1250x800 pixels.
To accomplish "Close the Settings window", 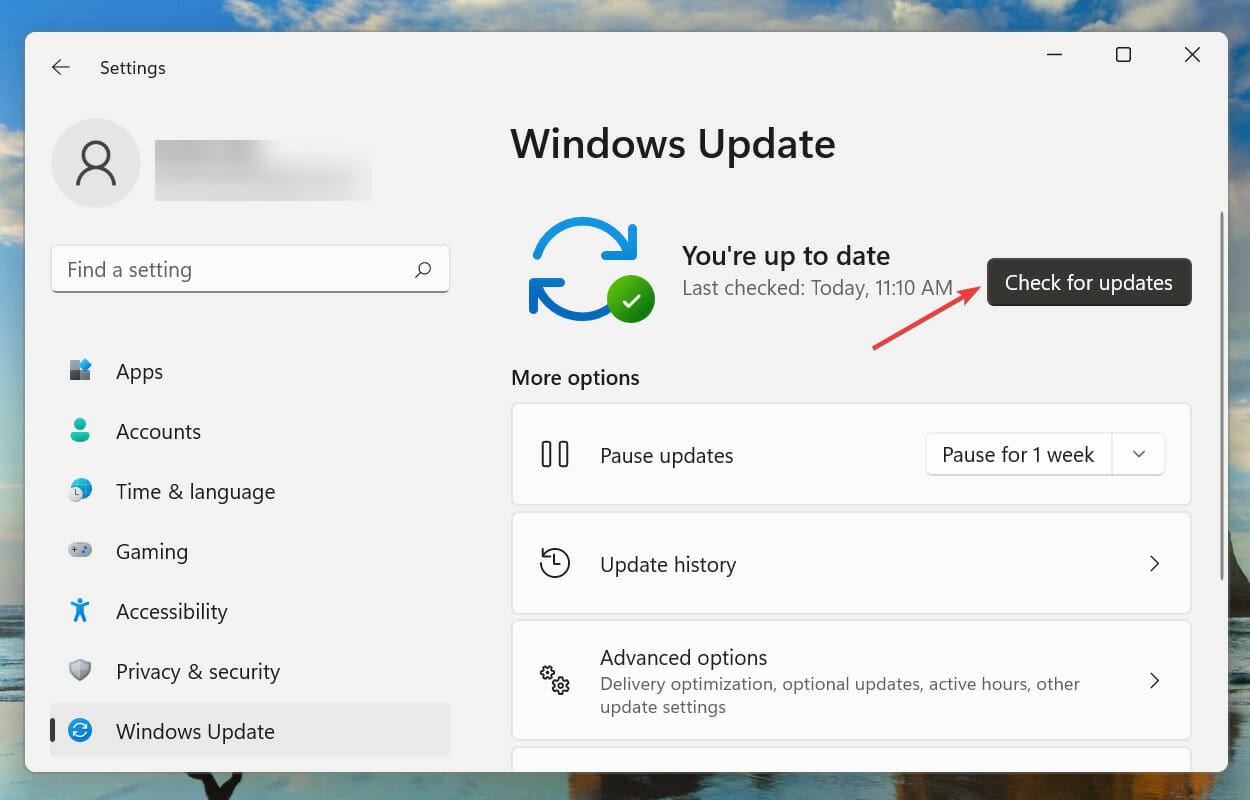I will click(x=1192, y=55).
